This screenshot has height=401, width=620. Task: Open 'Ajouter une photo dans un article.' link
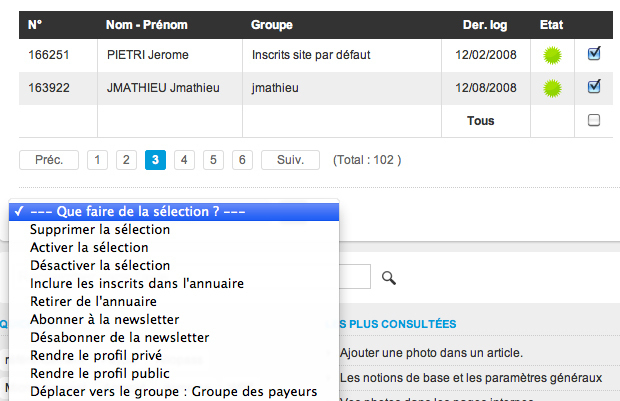click(431, 353)
